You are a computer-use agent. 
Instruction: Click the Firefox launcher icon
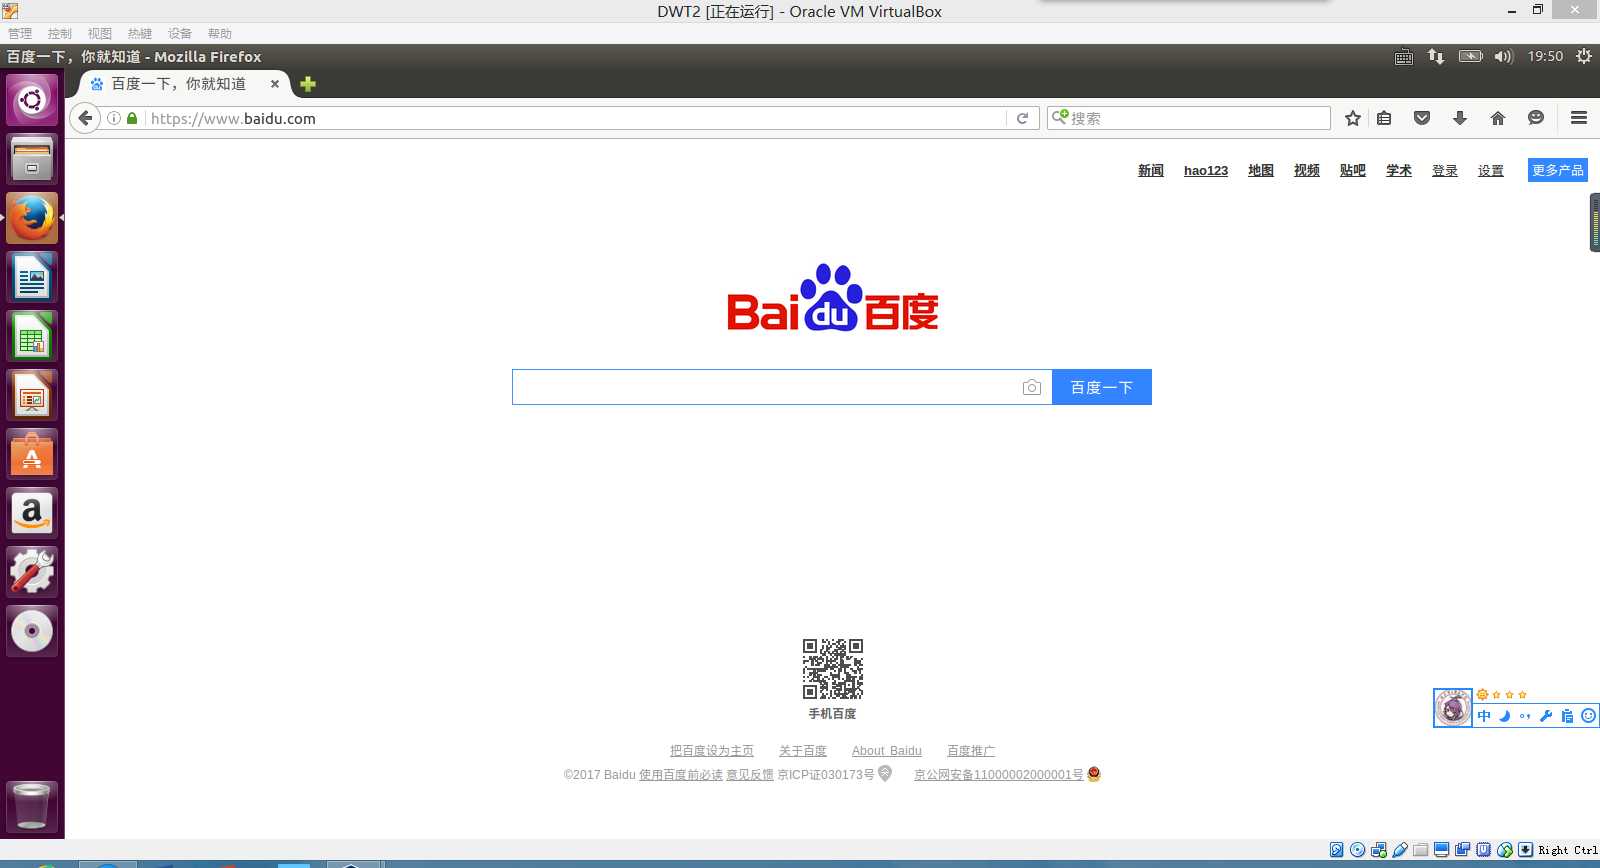click(x=32, y=218)
